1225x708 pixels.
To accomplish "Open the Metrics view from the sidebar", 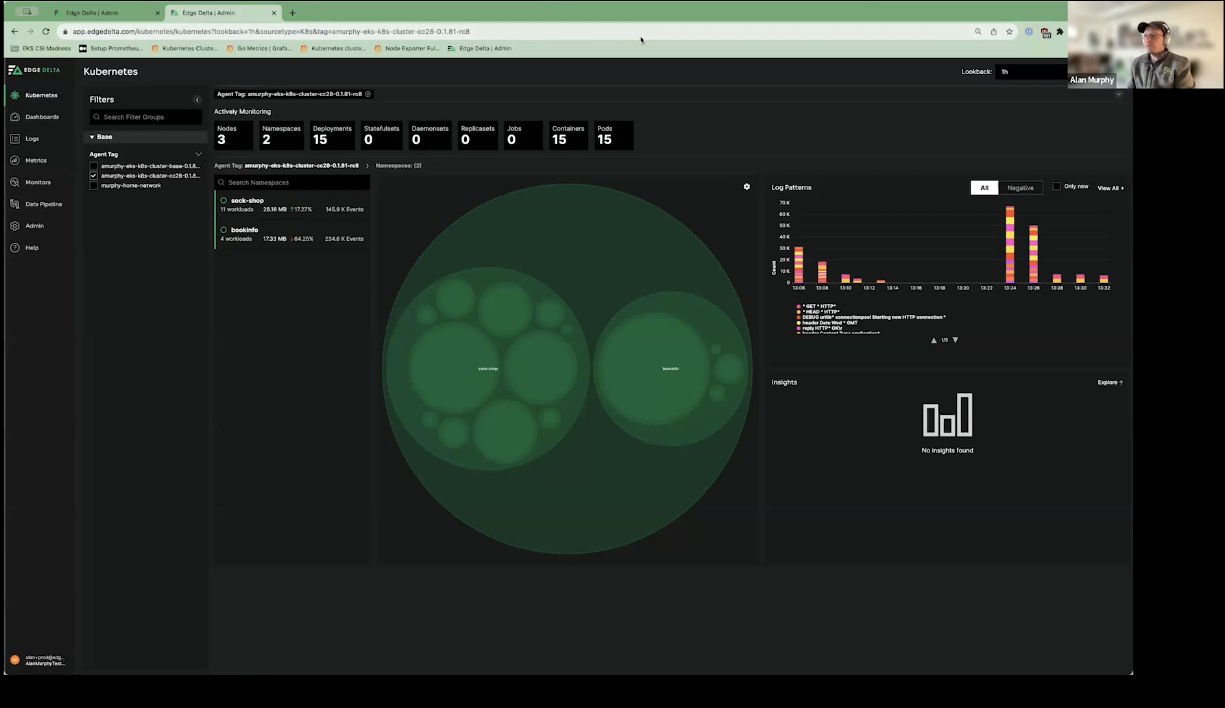I will click(x=35, y=160).
